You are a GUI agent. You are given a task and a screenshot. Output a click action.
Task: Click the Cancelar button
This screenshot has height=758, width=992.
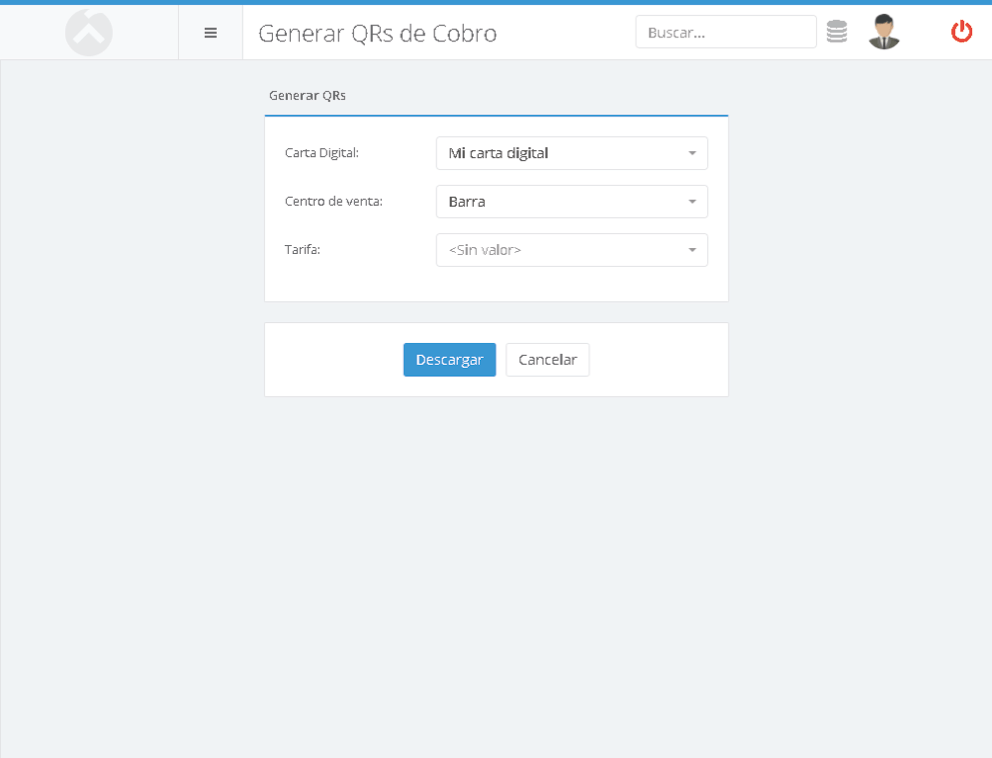[547, 360]
